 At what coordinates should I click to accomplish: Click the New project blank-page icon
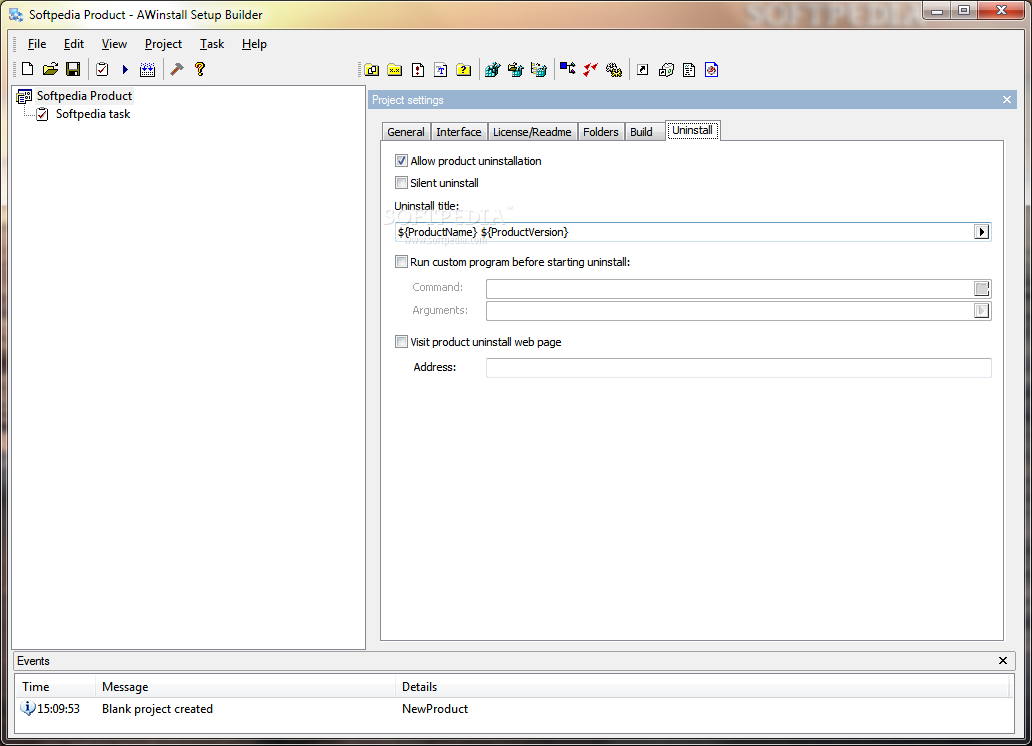coord(28,69)
